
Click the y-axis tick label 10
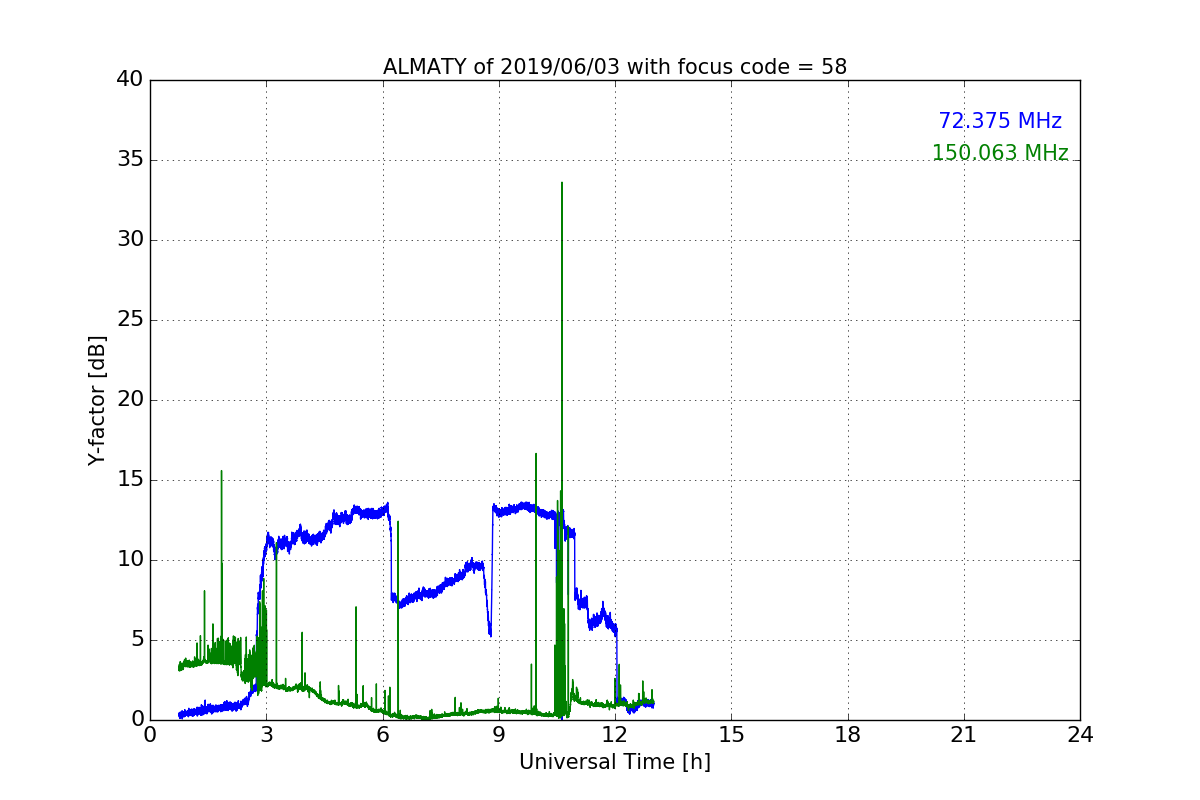130,560
